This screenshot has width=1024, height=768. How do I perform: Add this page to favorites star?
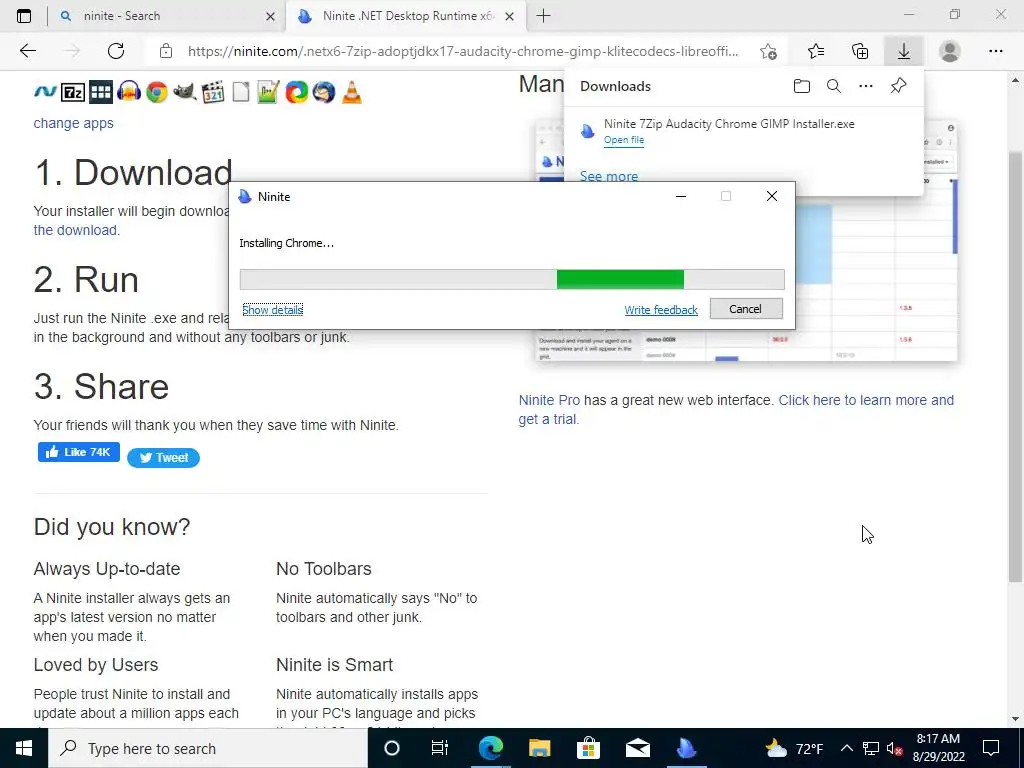[769, 51]
